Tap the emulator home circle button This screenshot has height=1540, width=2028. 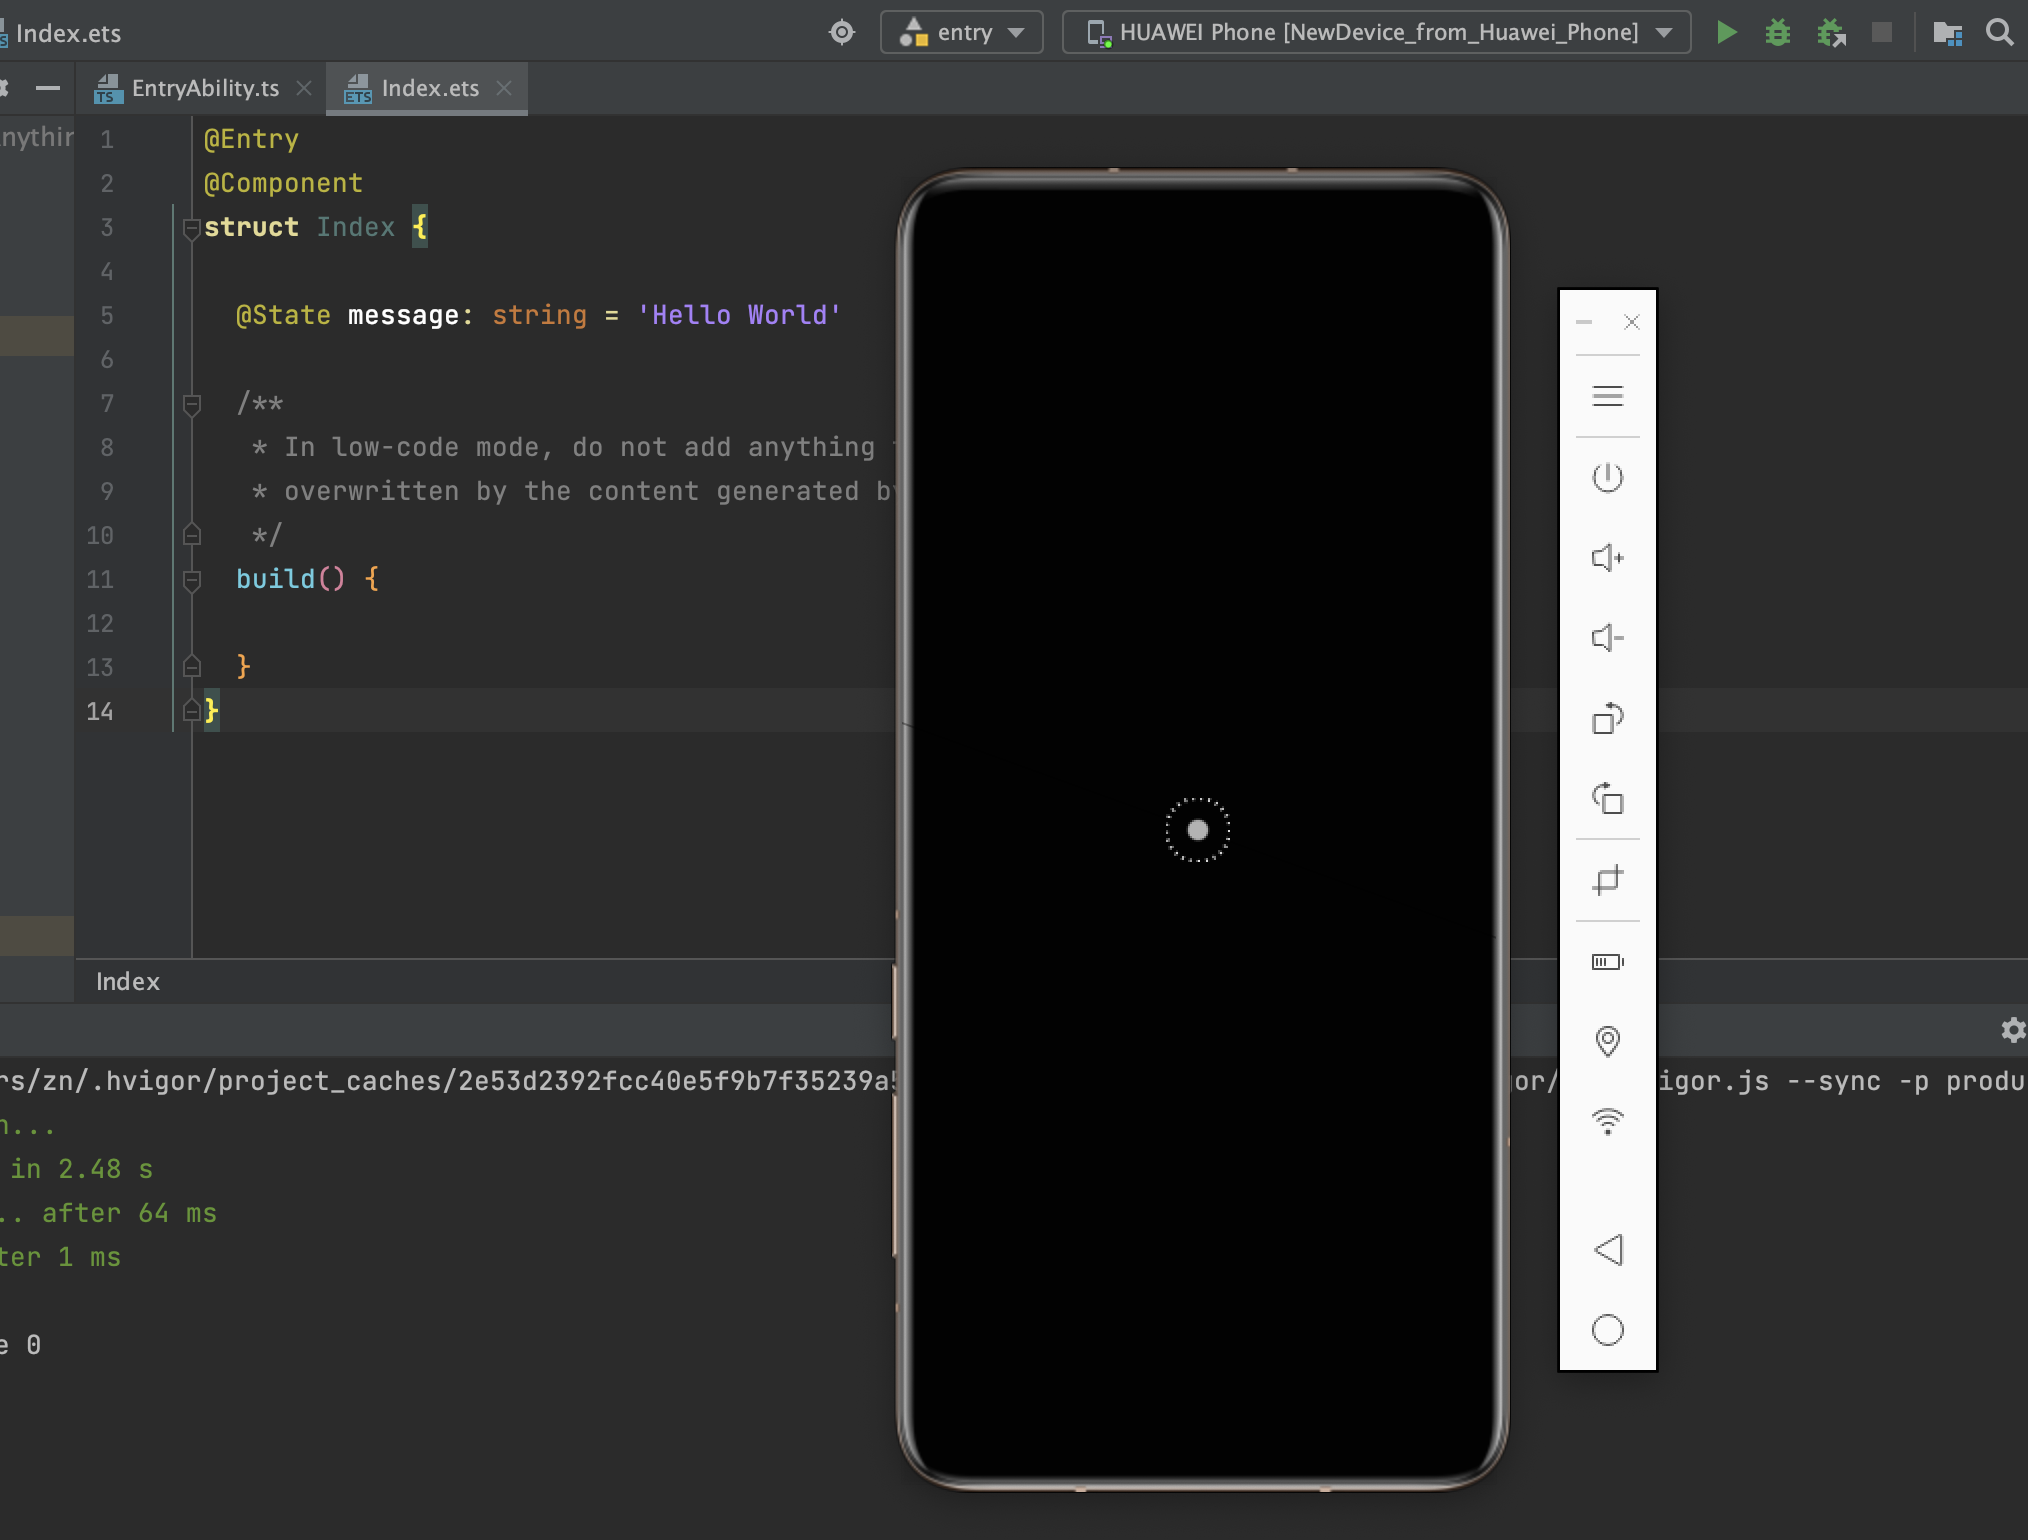[1607, 1329]
